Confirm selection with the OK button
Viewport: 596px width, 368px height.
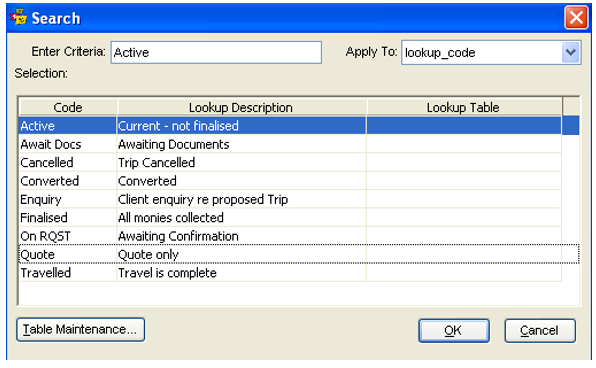click(x=453, y=330)
